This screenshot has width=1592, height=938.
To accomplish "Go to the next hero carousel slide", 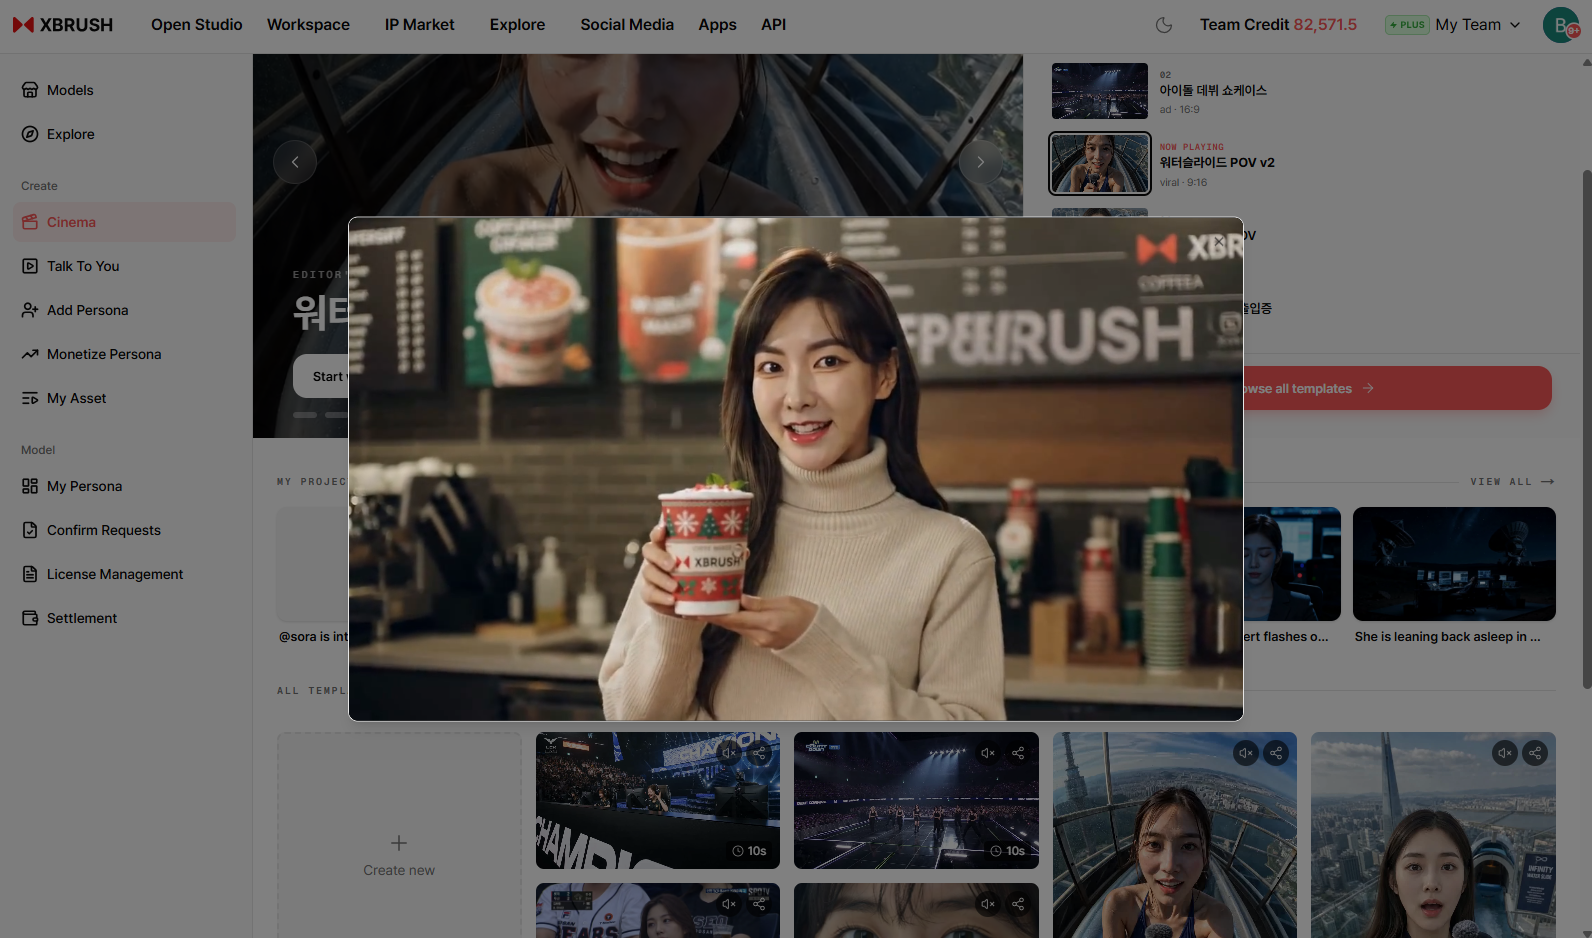I will 981,162.
